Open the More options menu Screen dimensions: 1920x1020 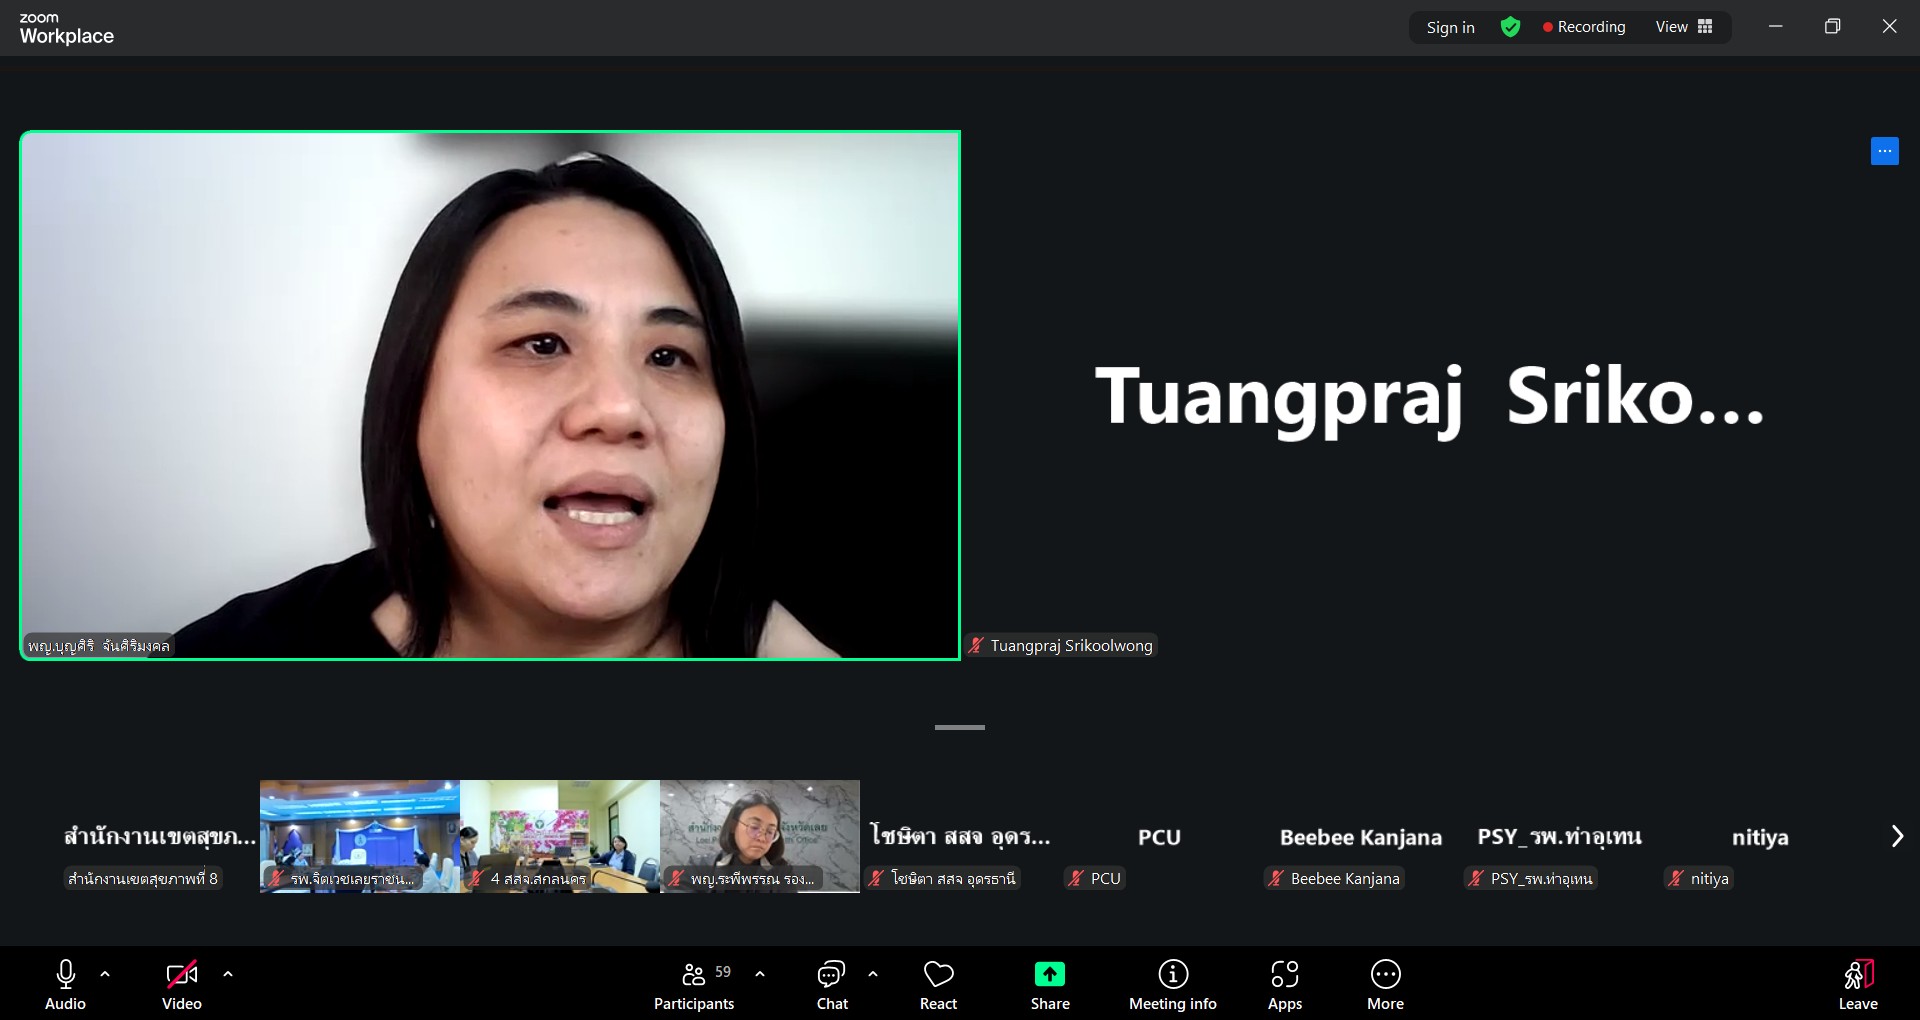pyautogui.click(x=1385, y=985)
